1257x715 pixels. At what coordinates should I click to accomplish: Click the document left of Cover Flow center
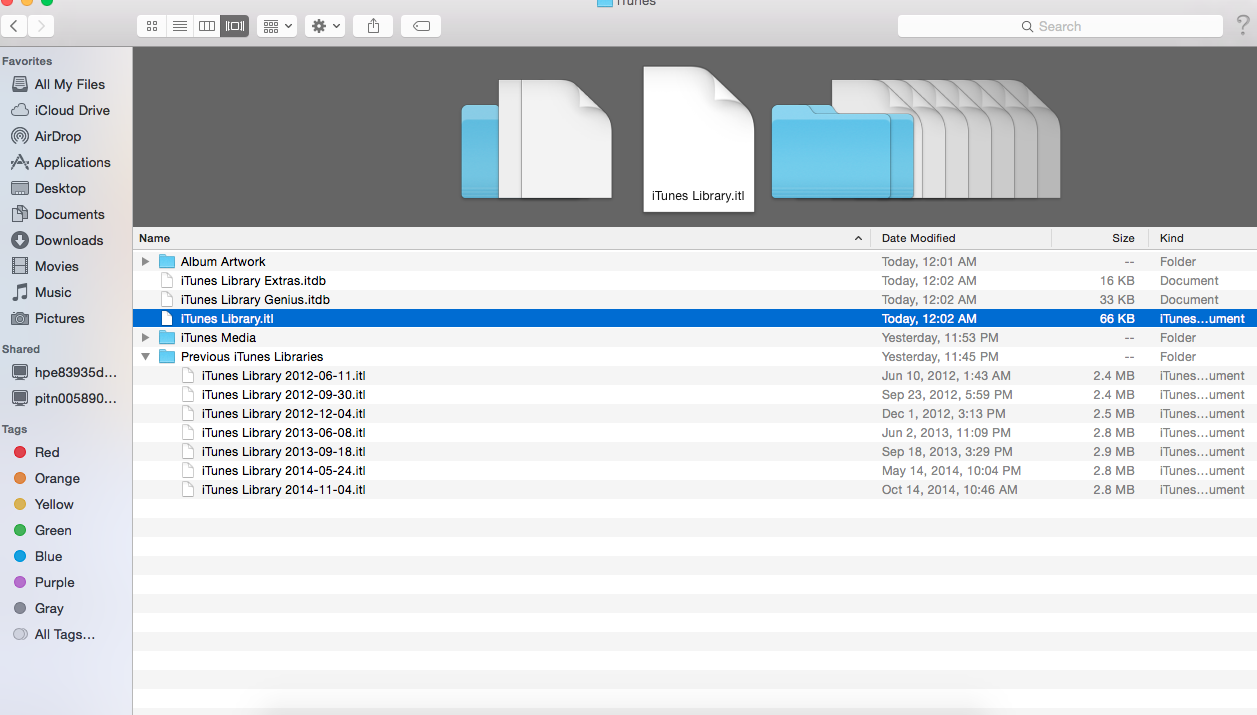pyautogui.click(x=566, y=139)
